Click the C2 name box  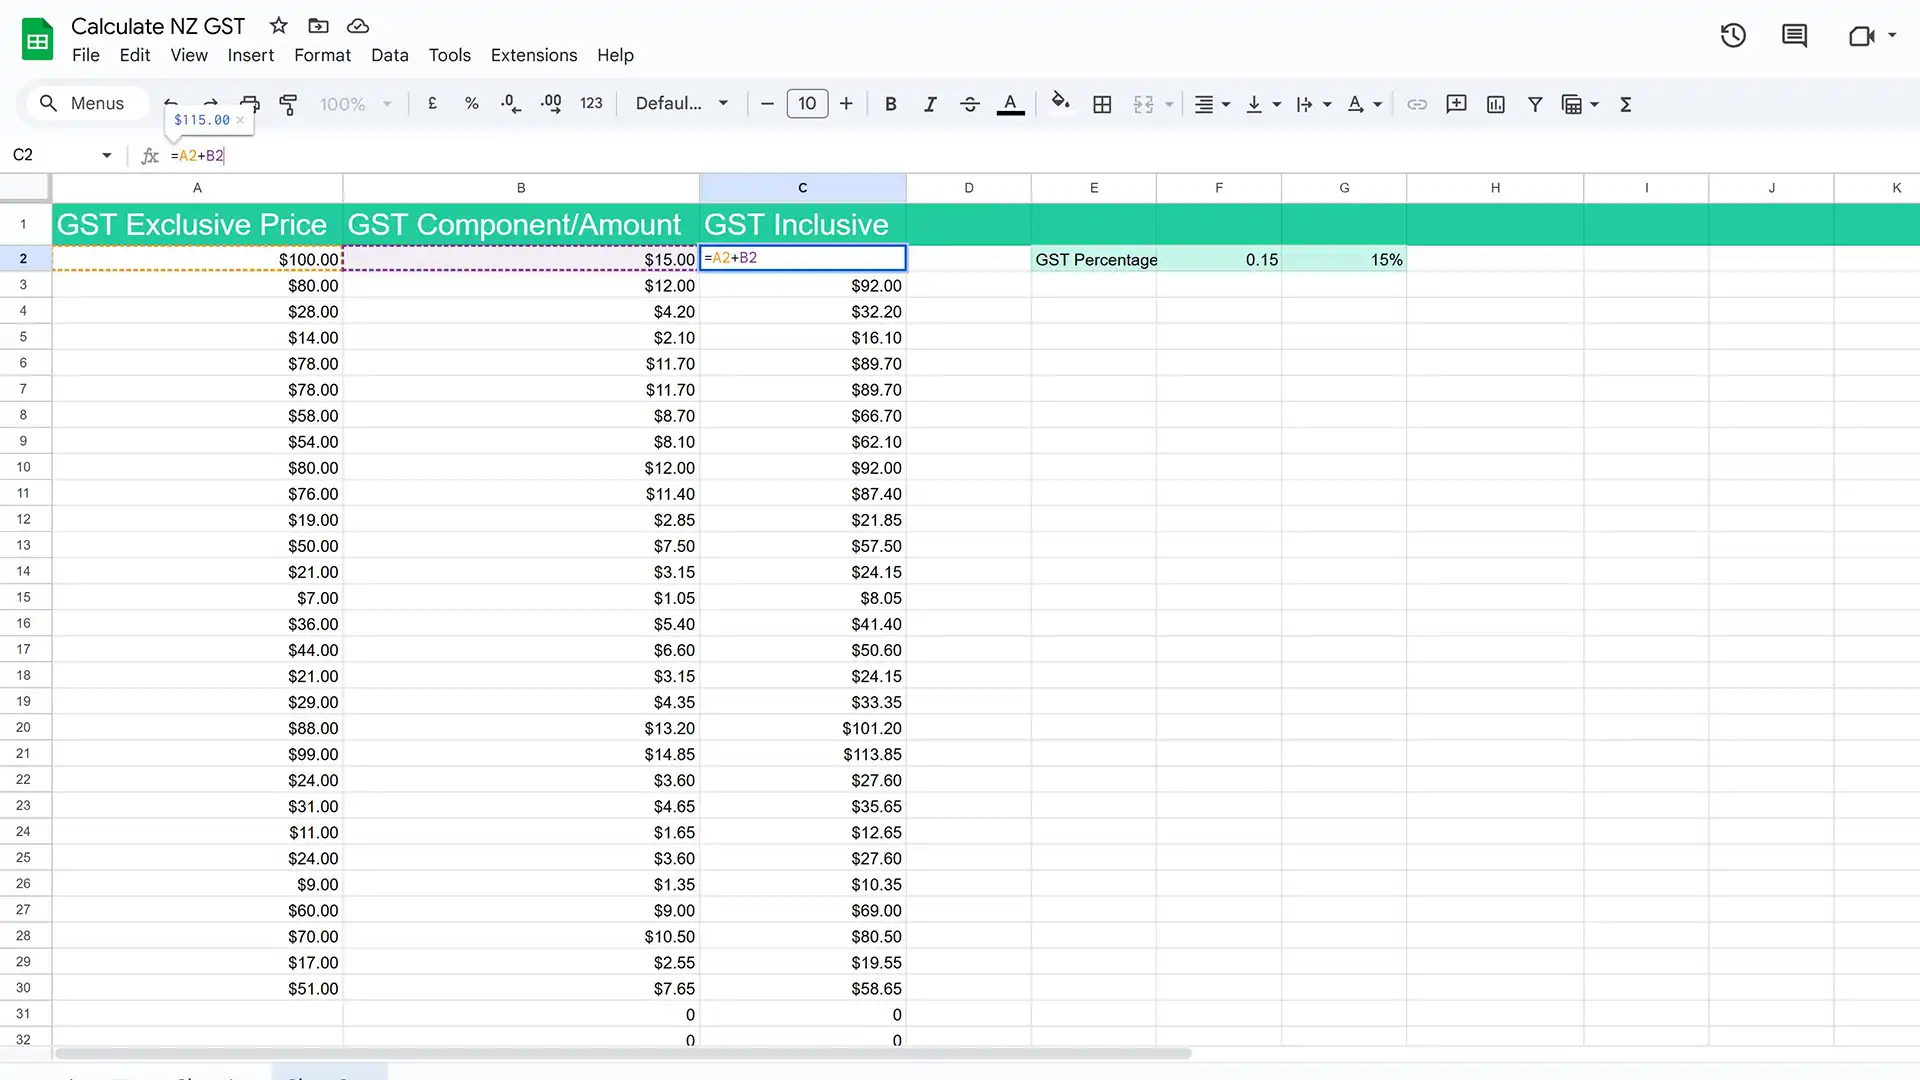point(62,155)
